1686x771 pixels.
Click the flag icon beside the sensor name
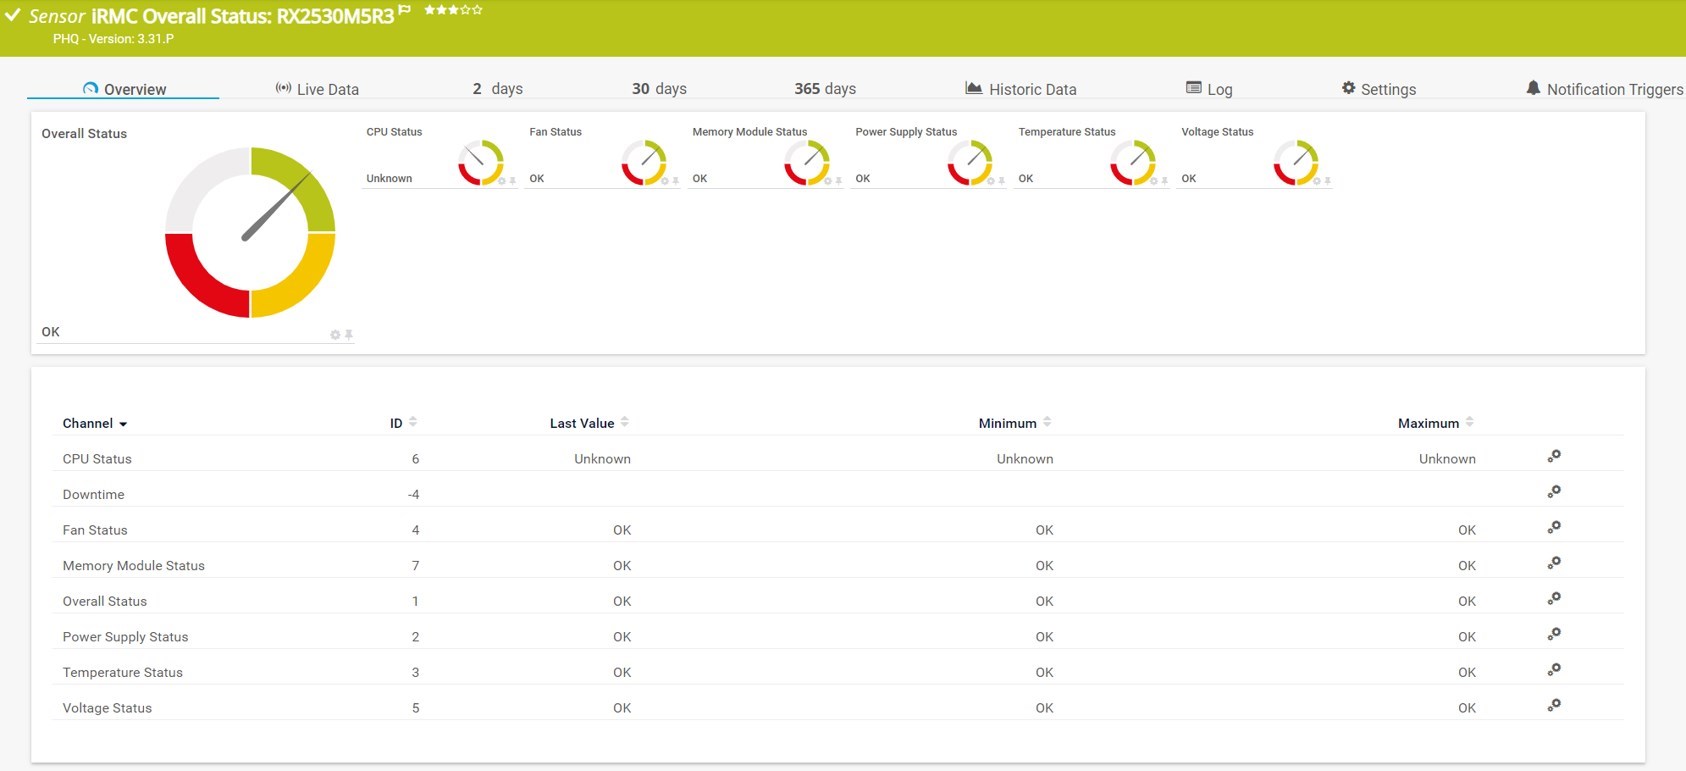[404, 9]
